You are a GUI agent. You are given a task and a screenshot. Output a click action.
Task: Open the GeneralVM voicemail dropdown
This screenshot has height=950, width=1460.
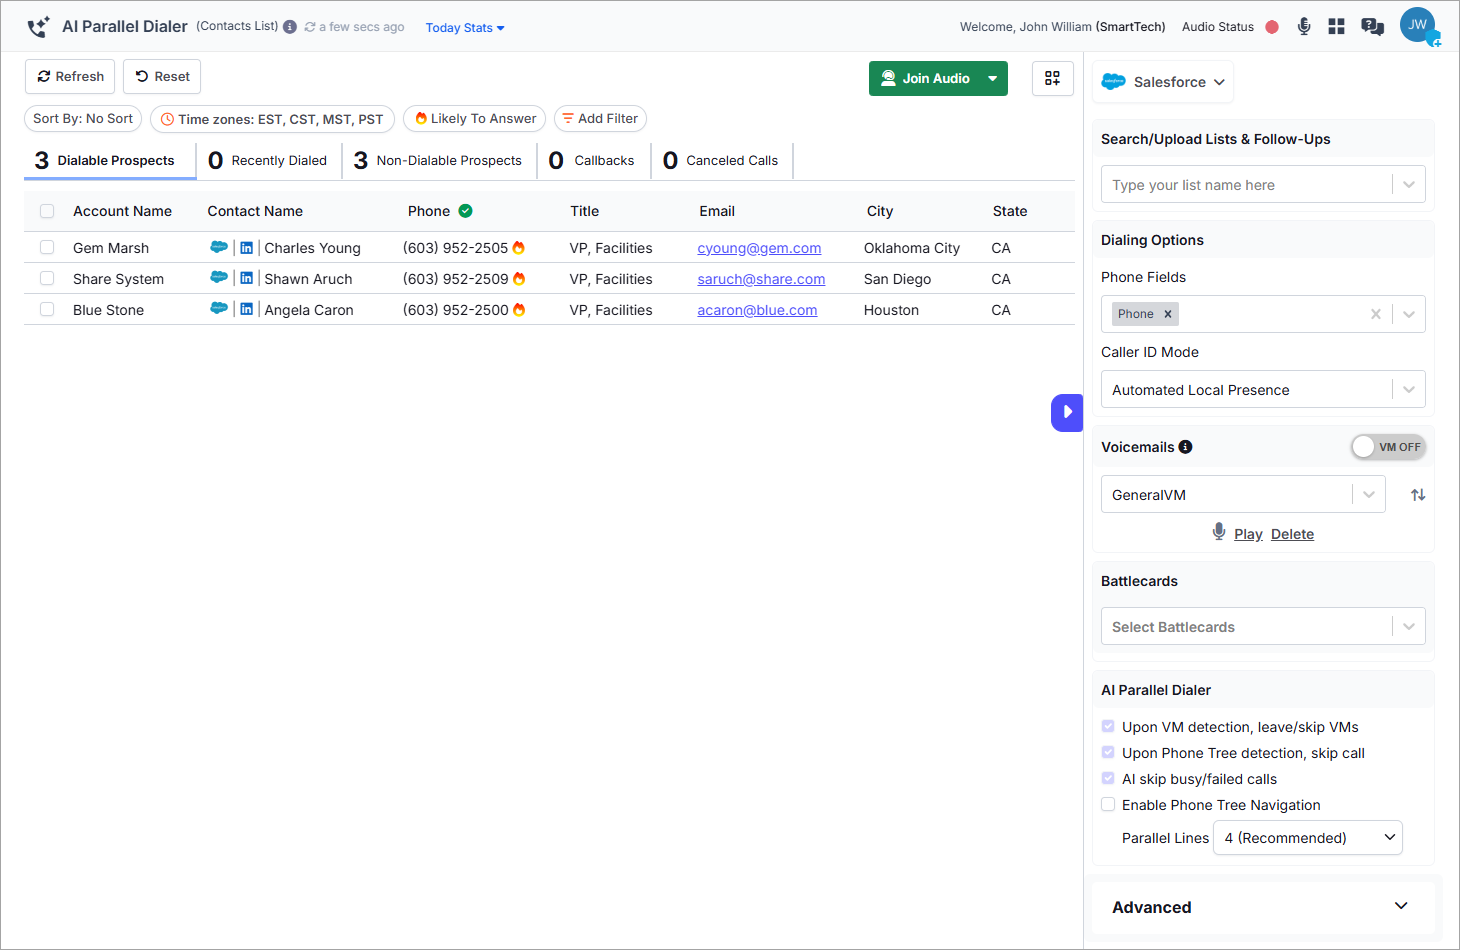click(x=1243, y=495)
